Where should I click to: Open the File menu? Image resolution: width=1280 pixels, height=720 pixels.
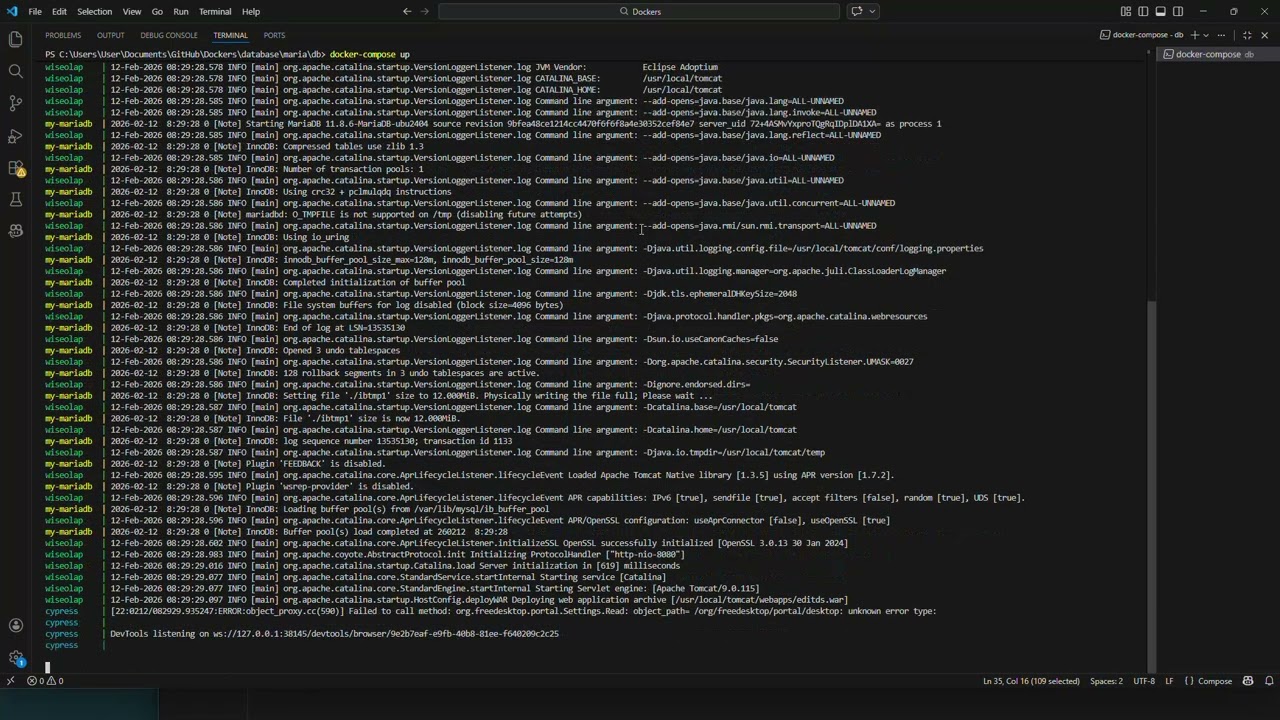pyautogui.click(x=35, y=11)
